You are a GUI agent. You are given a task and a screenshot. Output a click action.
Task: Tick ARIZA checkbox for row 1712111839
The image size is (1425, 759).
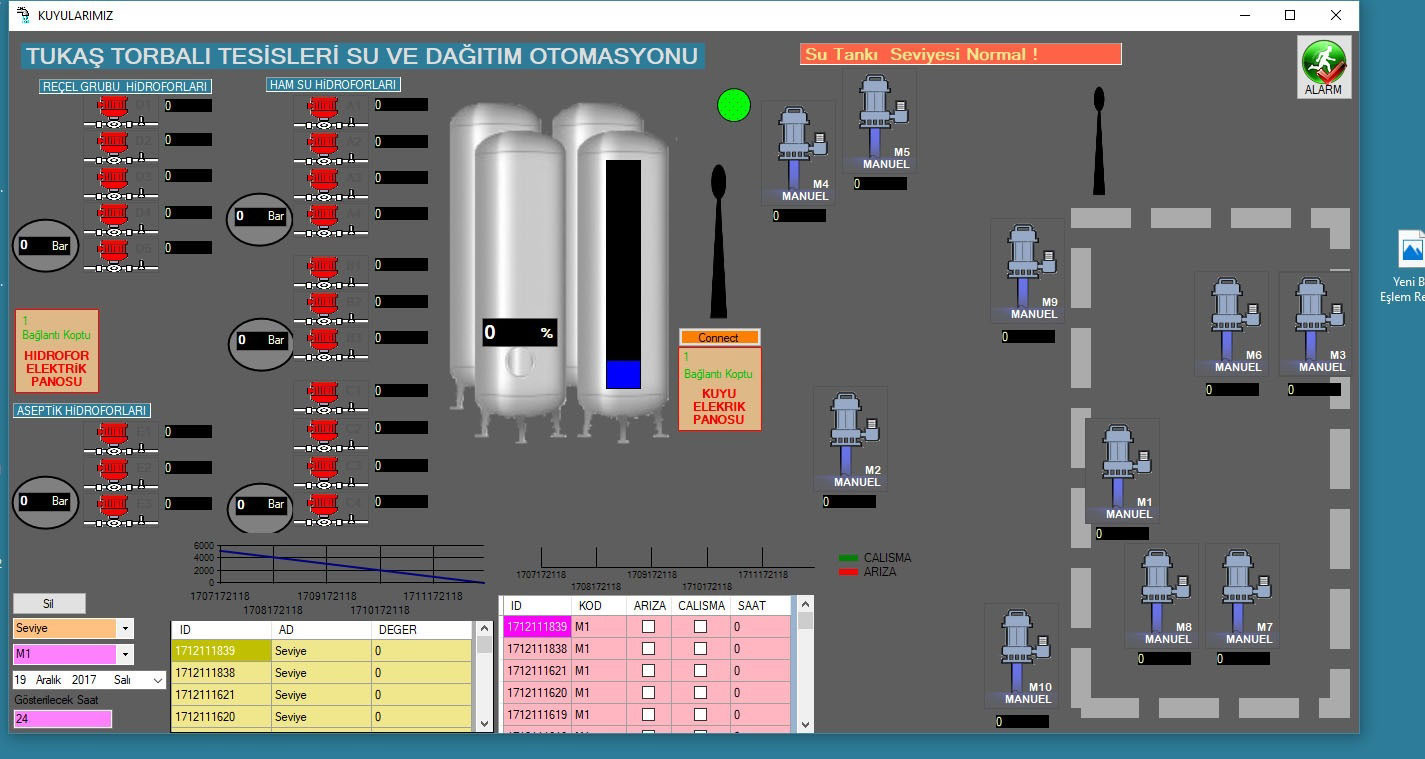648,627
